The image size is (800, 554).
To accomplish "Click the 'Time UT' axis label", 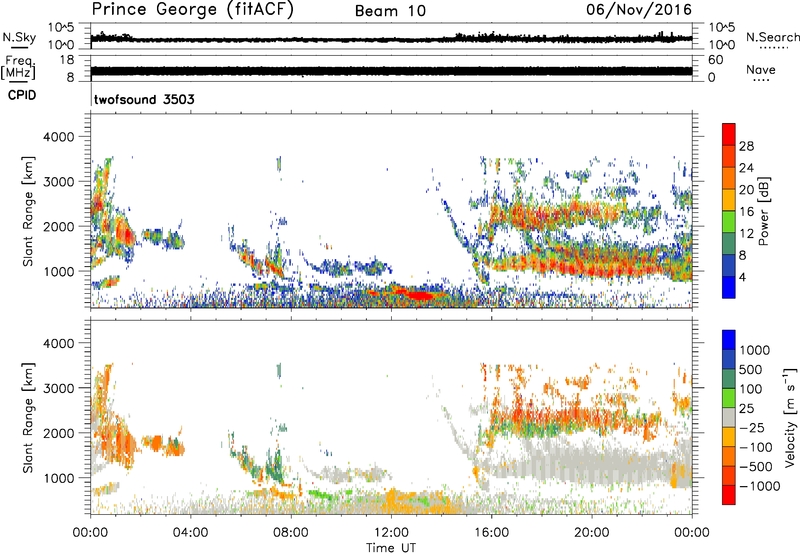I will 391,548.
